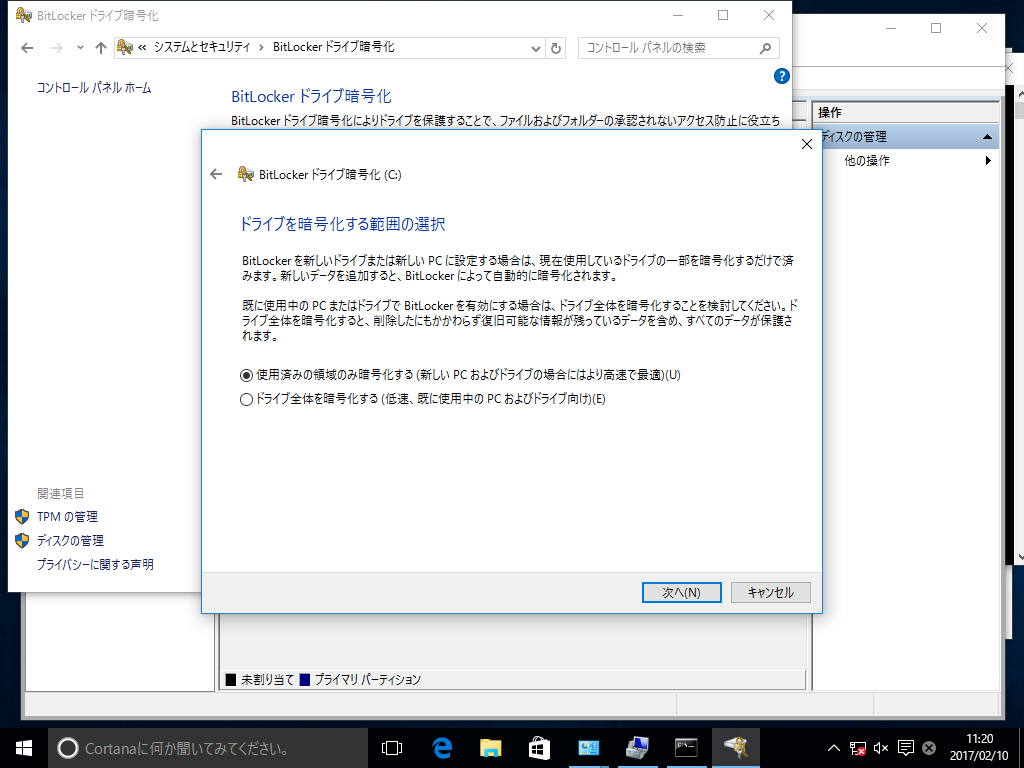Go back using wizard back arrow

point(216,174)
